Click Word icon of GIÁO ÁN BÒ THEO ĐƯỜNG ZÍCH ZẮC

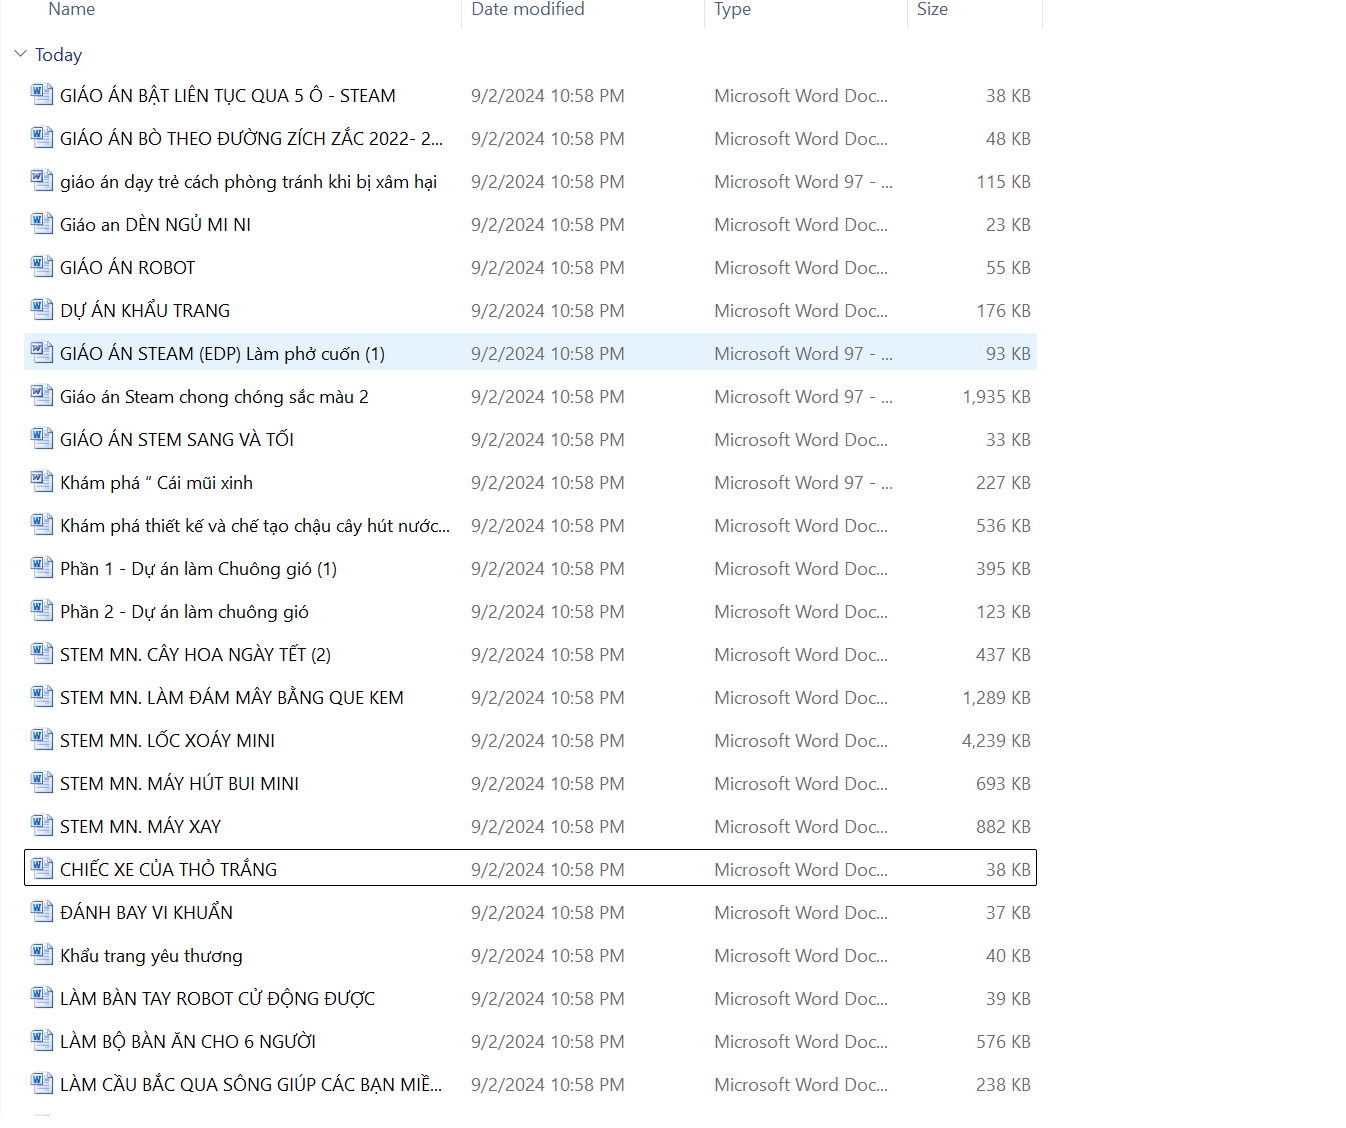click(42, 138)
